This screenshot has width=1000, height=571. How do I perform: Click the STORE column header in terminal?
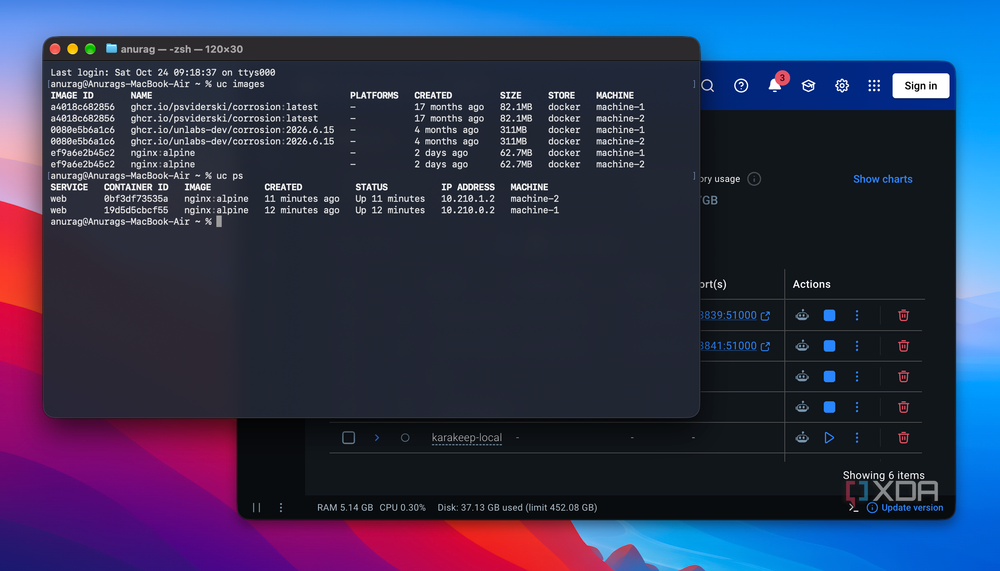point(561,96)
